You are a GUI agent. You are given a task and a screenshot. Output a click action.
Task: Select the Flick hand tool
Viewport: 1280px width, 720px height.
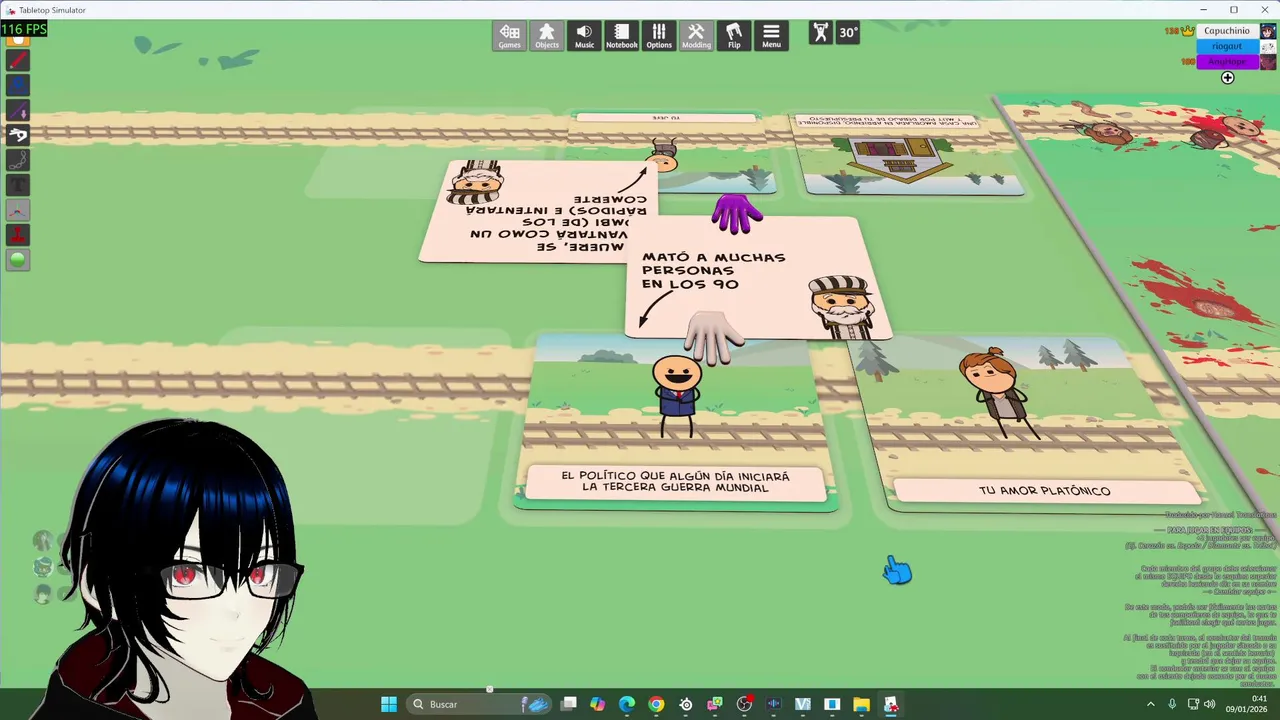coord(18,135)
